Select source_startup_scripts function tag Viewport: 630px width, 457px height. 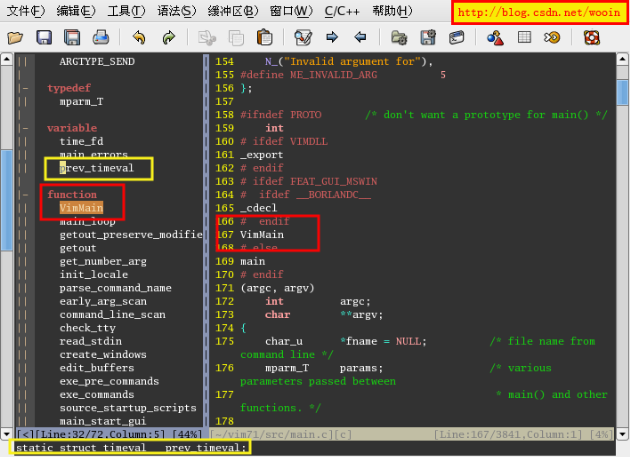click(x=128, y=408)
